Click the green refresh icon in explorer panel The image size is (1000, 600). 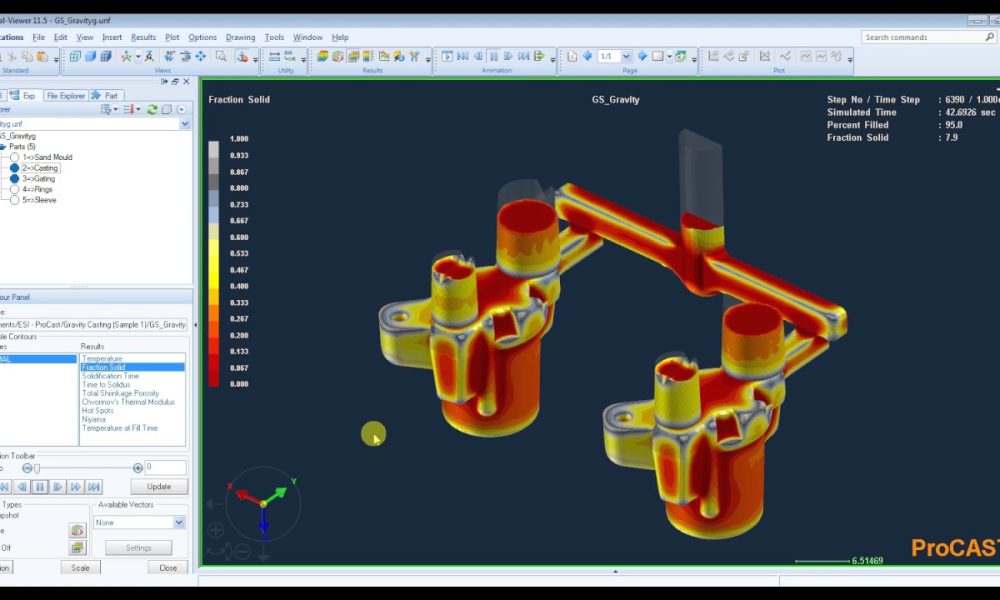(x=152, y=110)
